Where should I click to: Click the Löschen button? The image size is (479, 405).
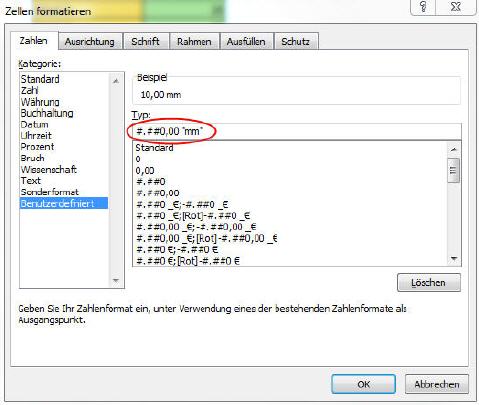(x=429, y=283)
